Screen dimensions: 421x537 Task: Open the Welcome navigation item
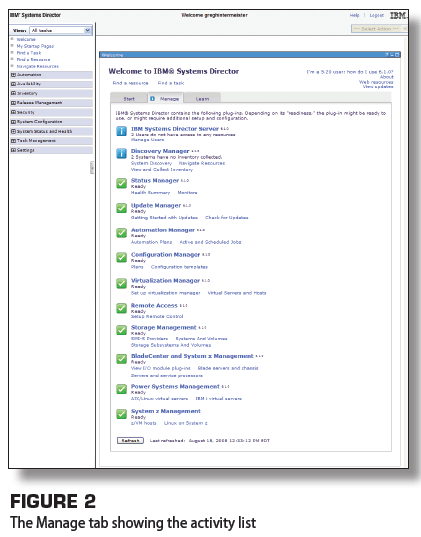(x=26, y=39)
